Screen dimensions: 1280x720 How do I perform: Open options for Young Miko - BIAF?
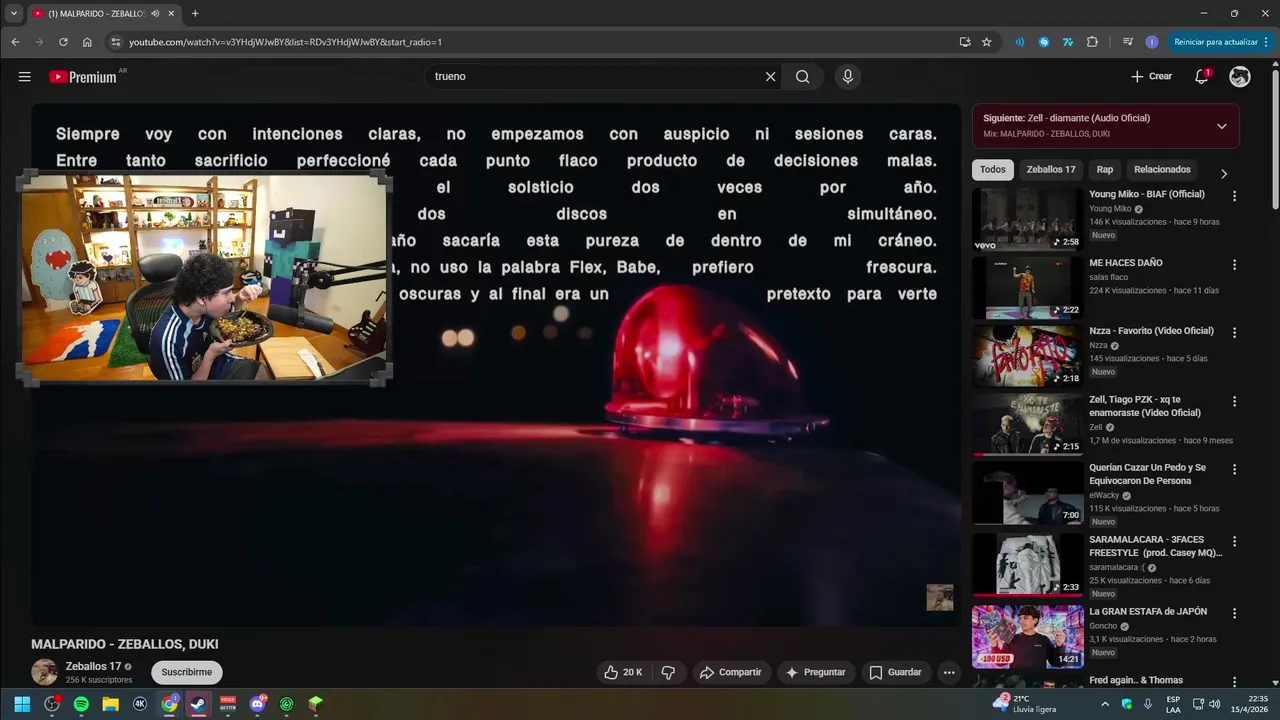point(1234,196)
